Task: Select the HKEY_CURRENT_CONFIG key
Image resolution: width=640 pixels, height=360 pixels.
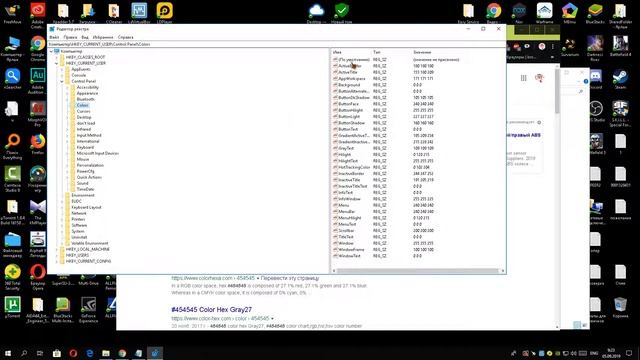Action: (88, 261)
